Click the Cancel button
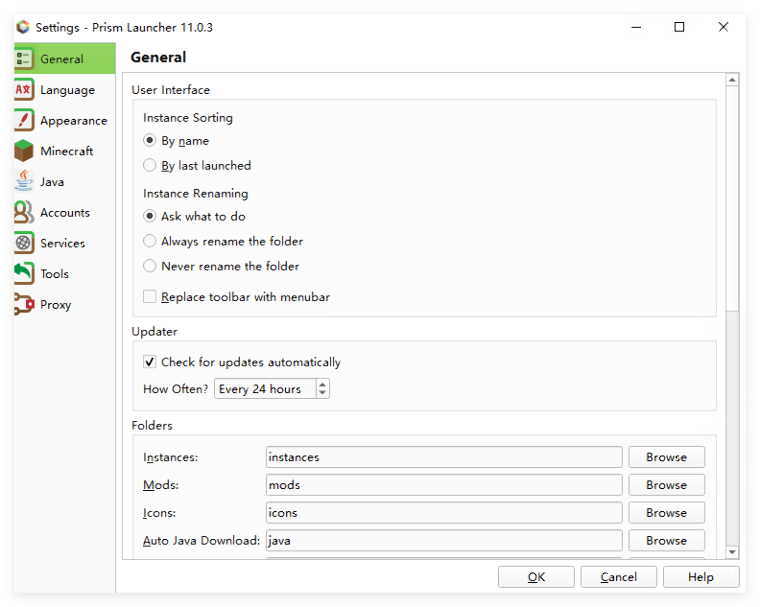This screenshot has height=607, width=760. point(618,577)
